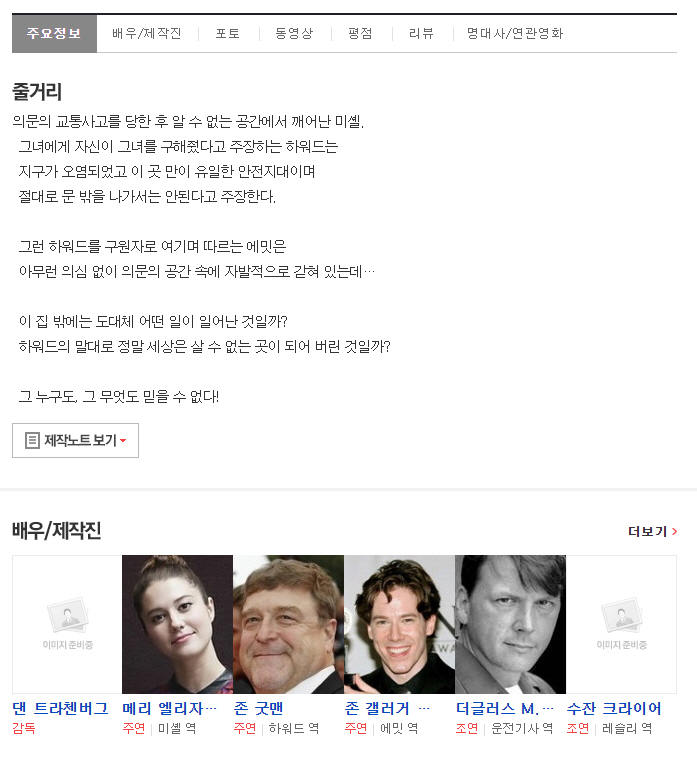Click 댄 트라첸버그 placeholder image icon

(67, 615)
